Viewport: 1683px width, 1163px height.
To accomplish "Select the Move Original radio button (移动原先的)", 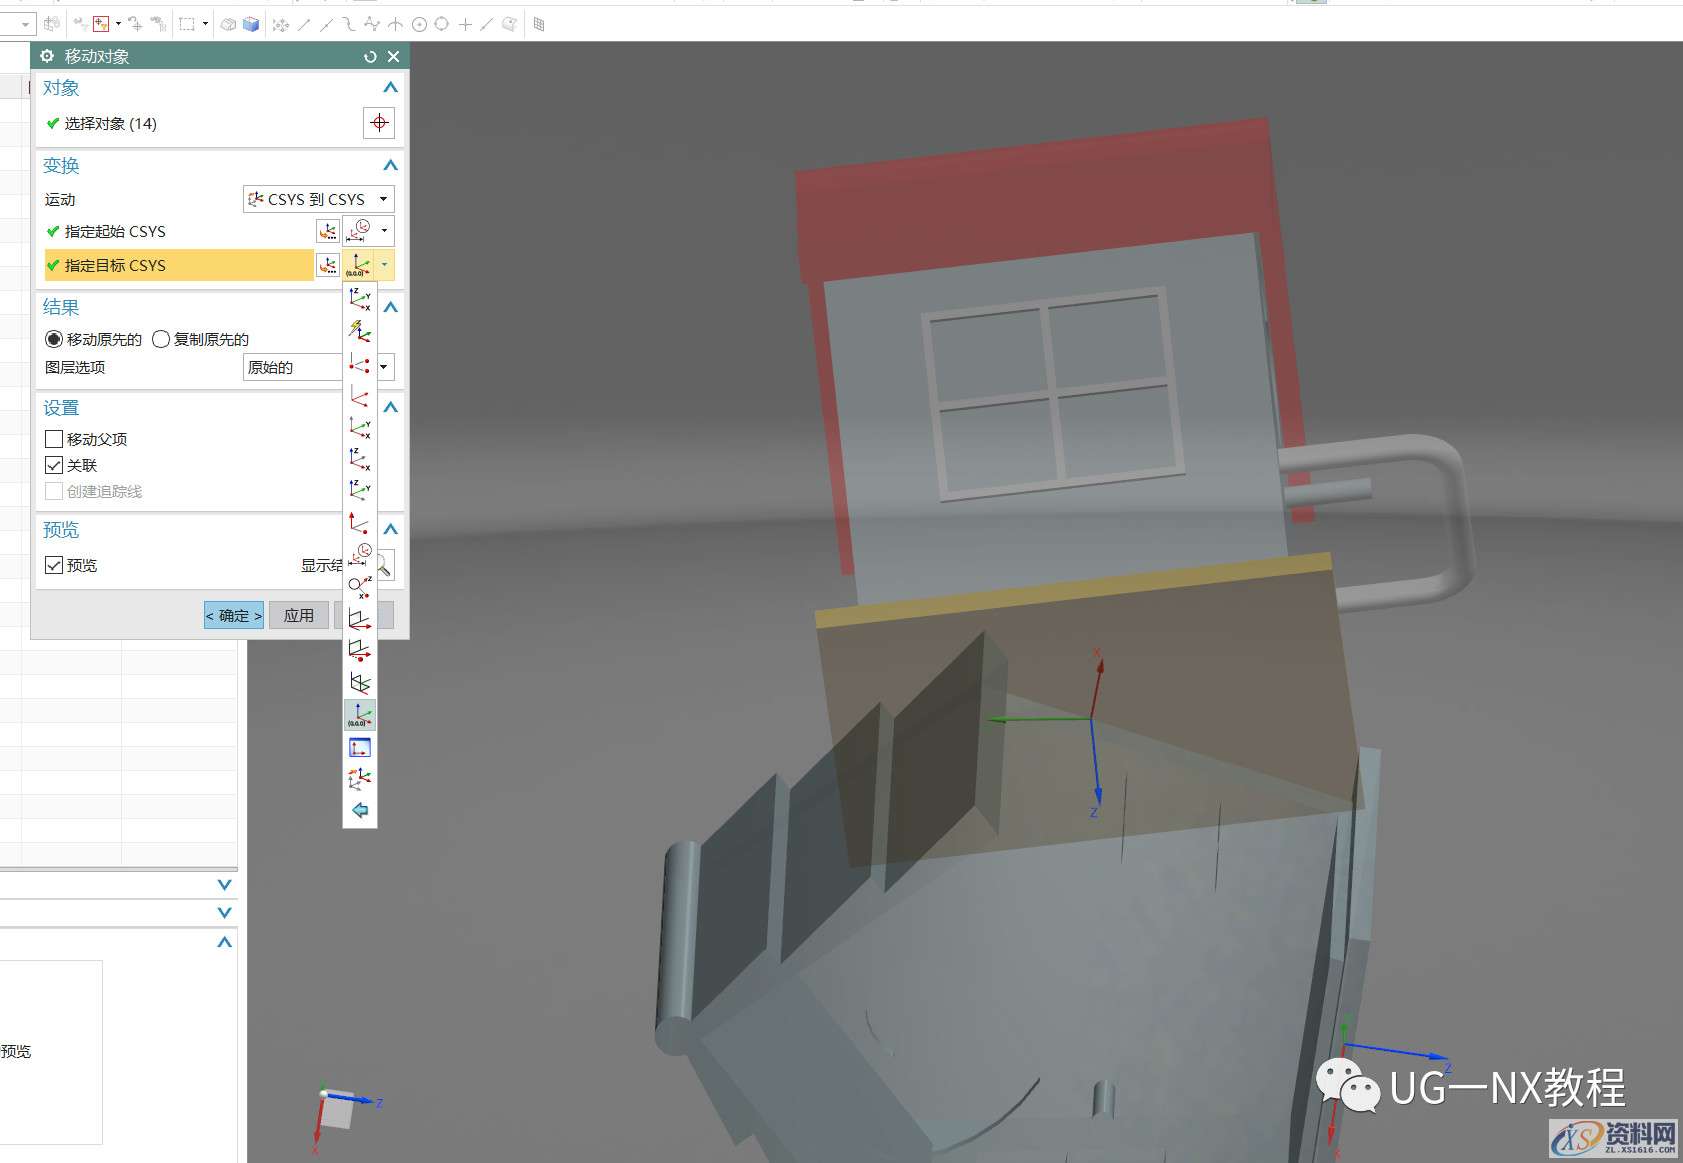I will [x=54, y=339].
